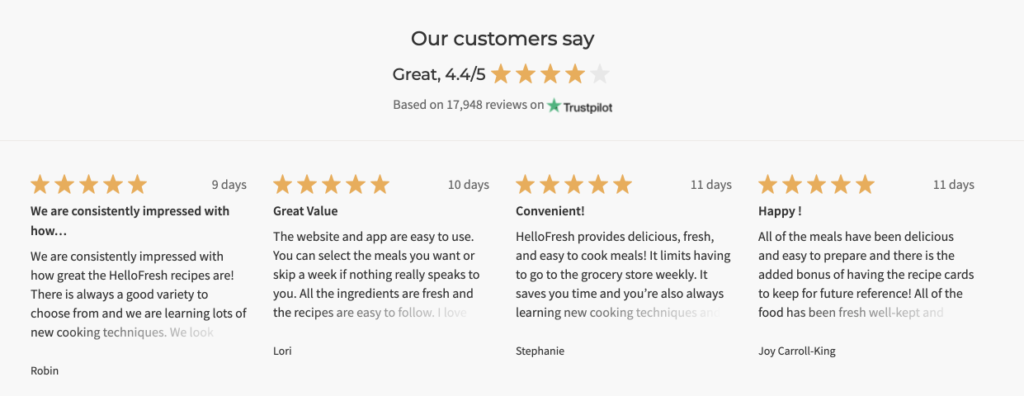Image resolution: width=1024 pixels, height=396 pixels.
Task: Open review titled 'We are consistently impressed with how…'
Action: 130,221
